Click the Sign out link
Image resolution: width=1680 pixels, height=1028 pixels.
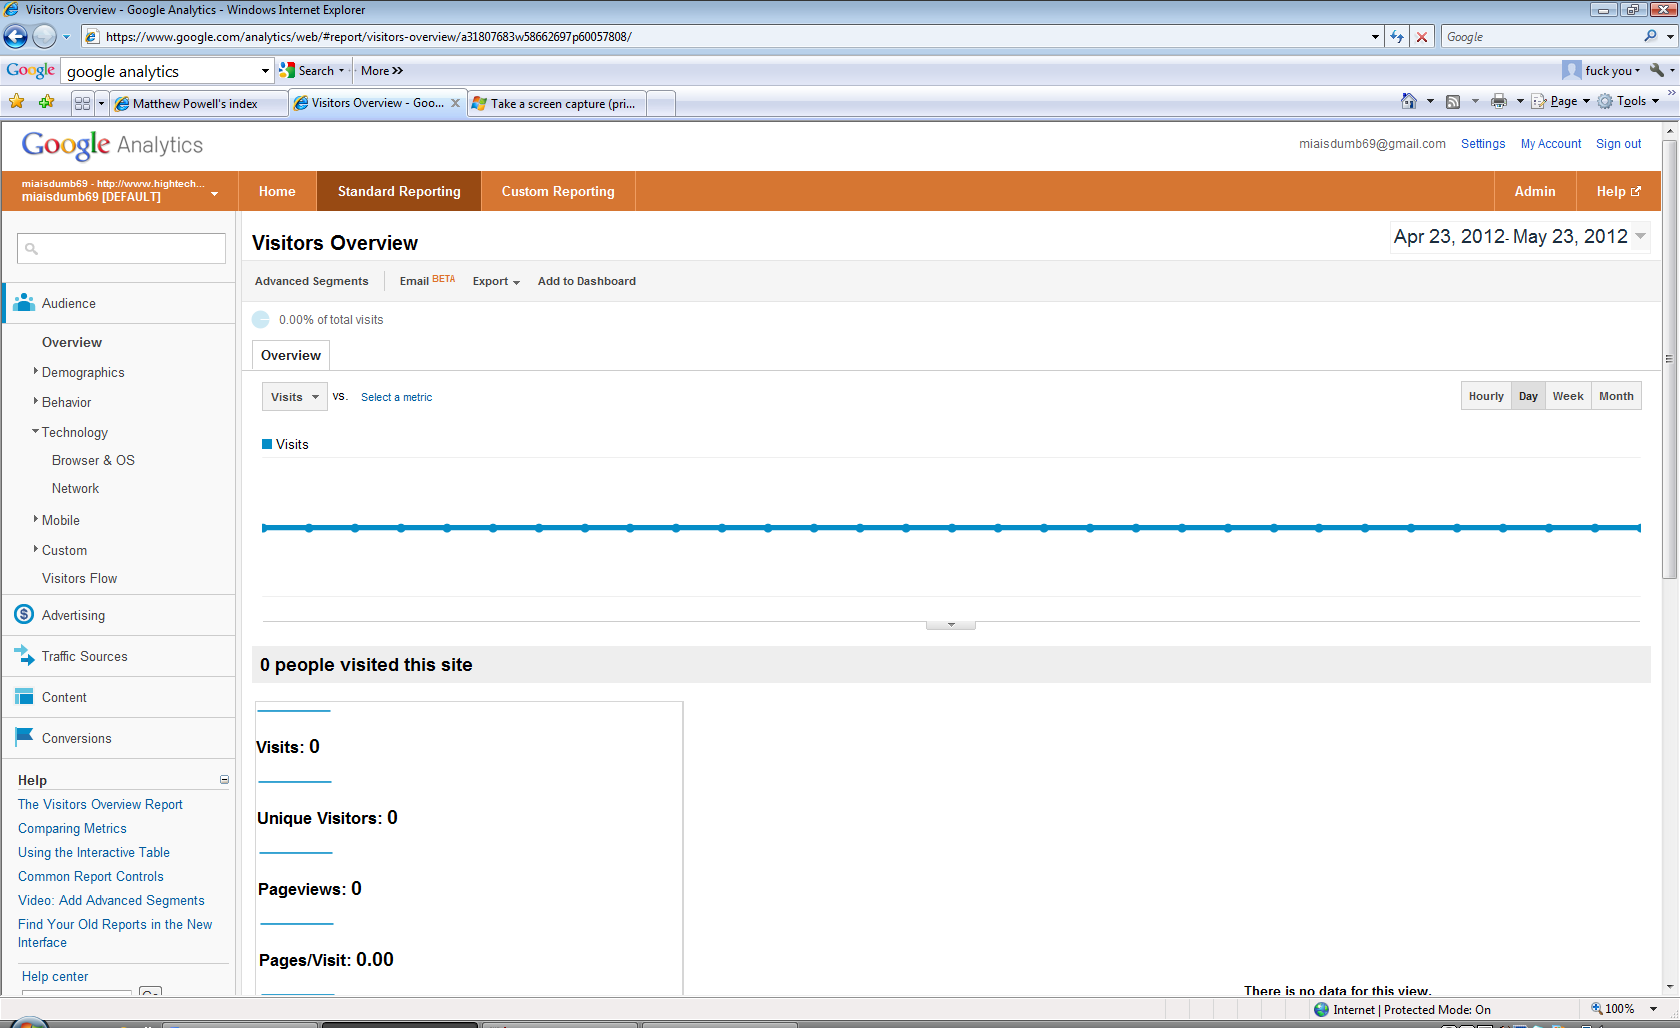pos(1618,144)
